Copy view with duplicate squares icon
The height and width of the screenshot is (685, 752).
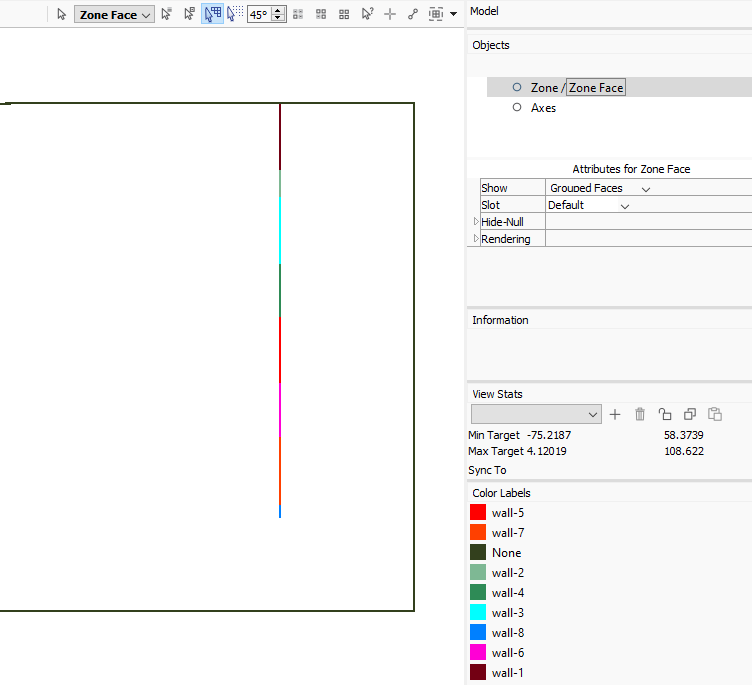[x=690, y=414]
